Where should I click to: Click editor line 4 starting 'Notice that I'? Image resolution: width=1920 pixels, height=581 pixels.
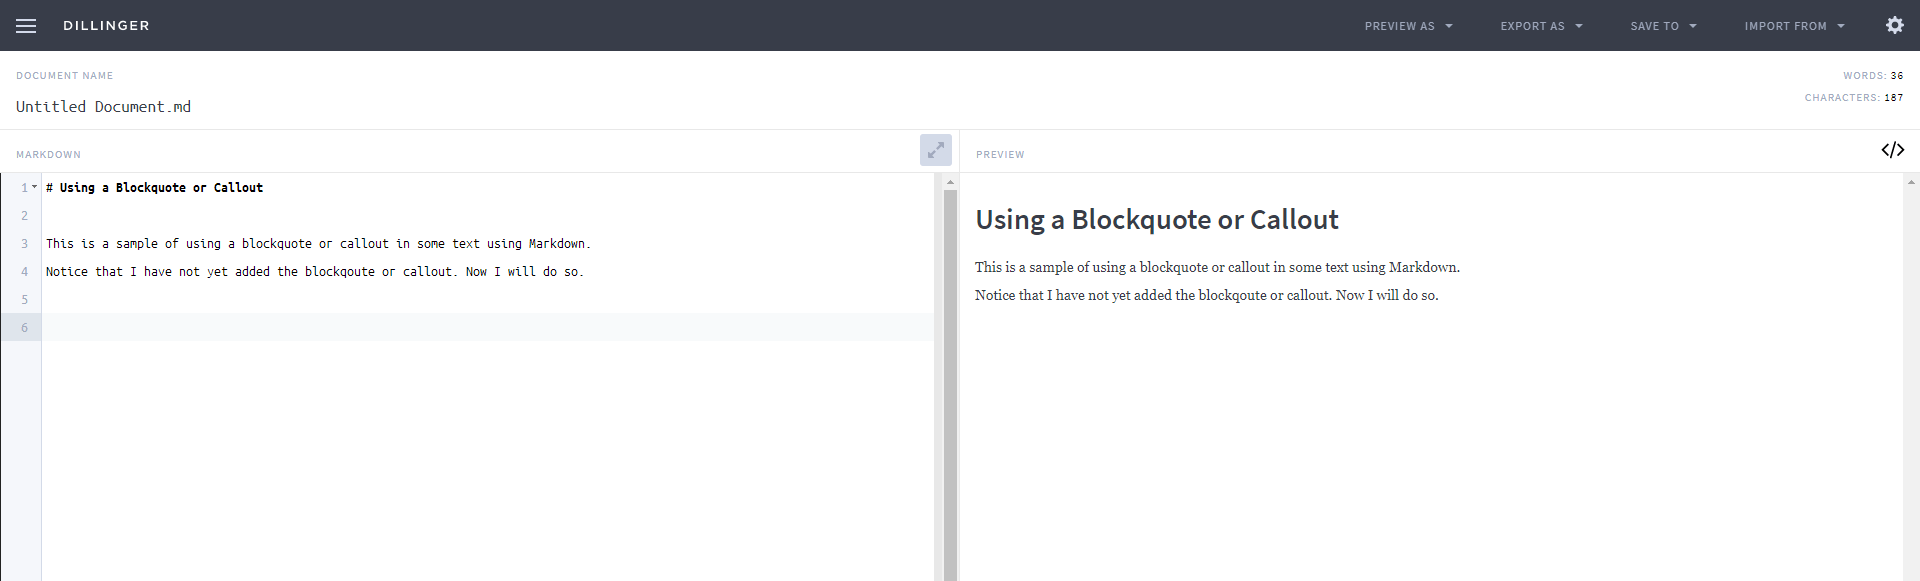(314, 271)
